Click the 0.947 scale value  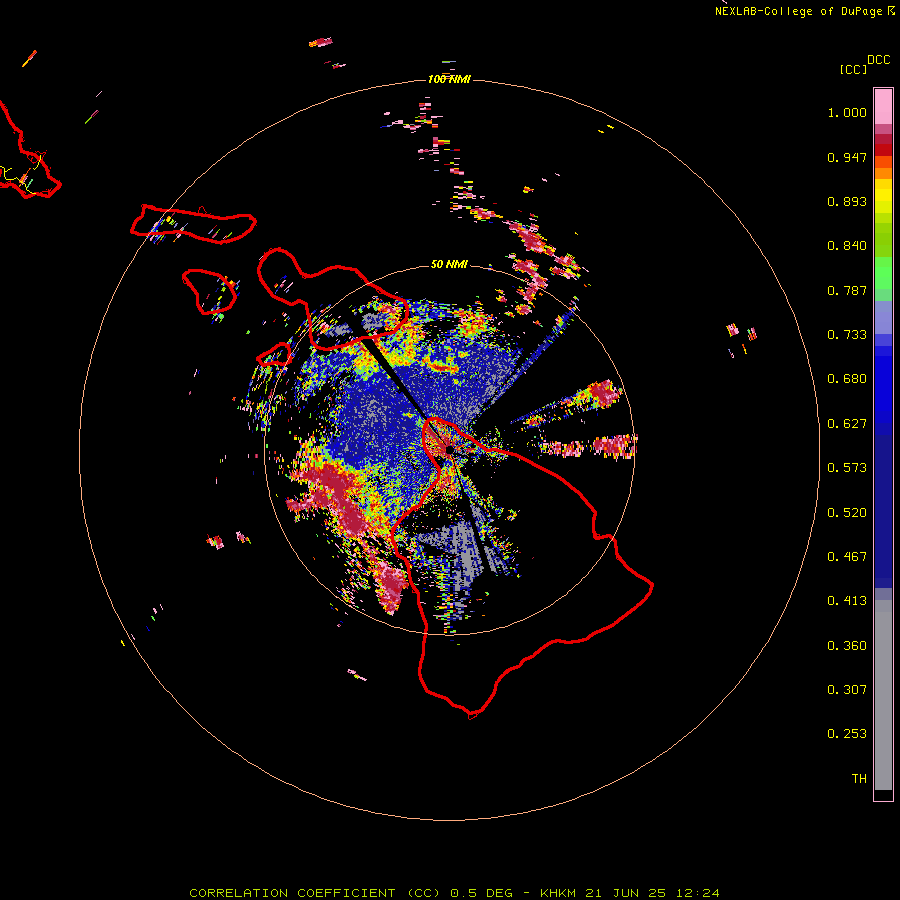[847, 157]
